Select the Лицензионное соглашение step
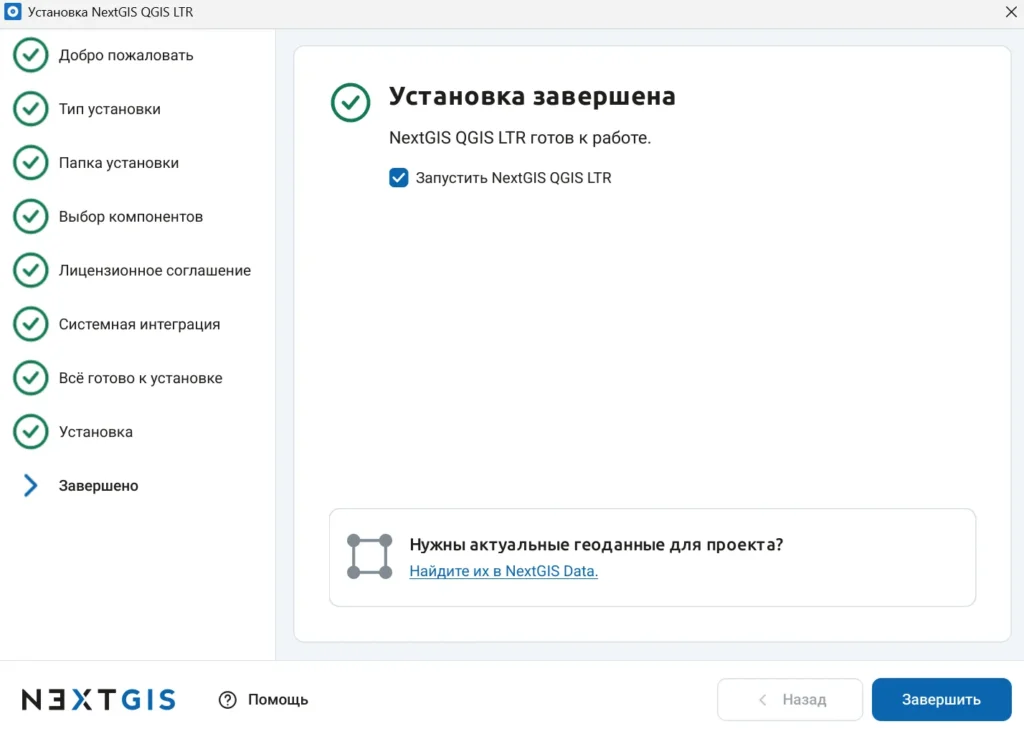 click(155, 270)
